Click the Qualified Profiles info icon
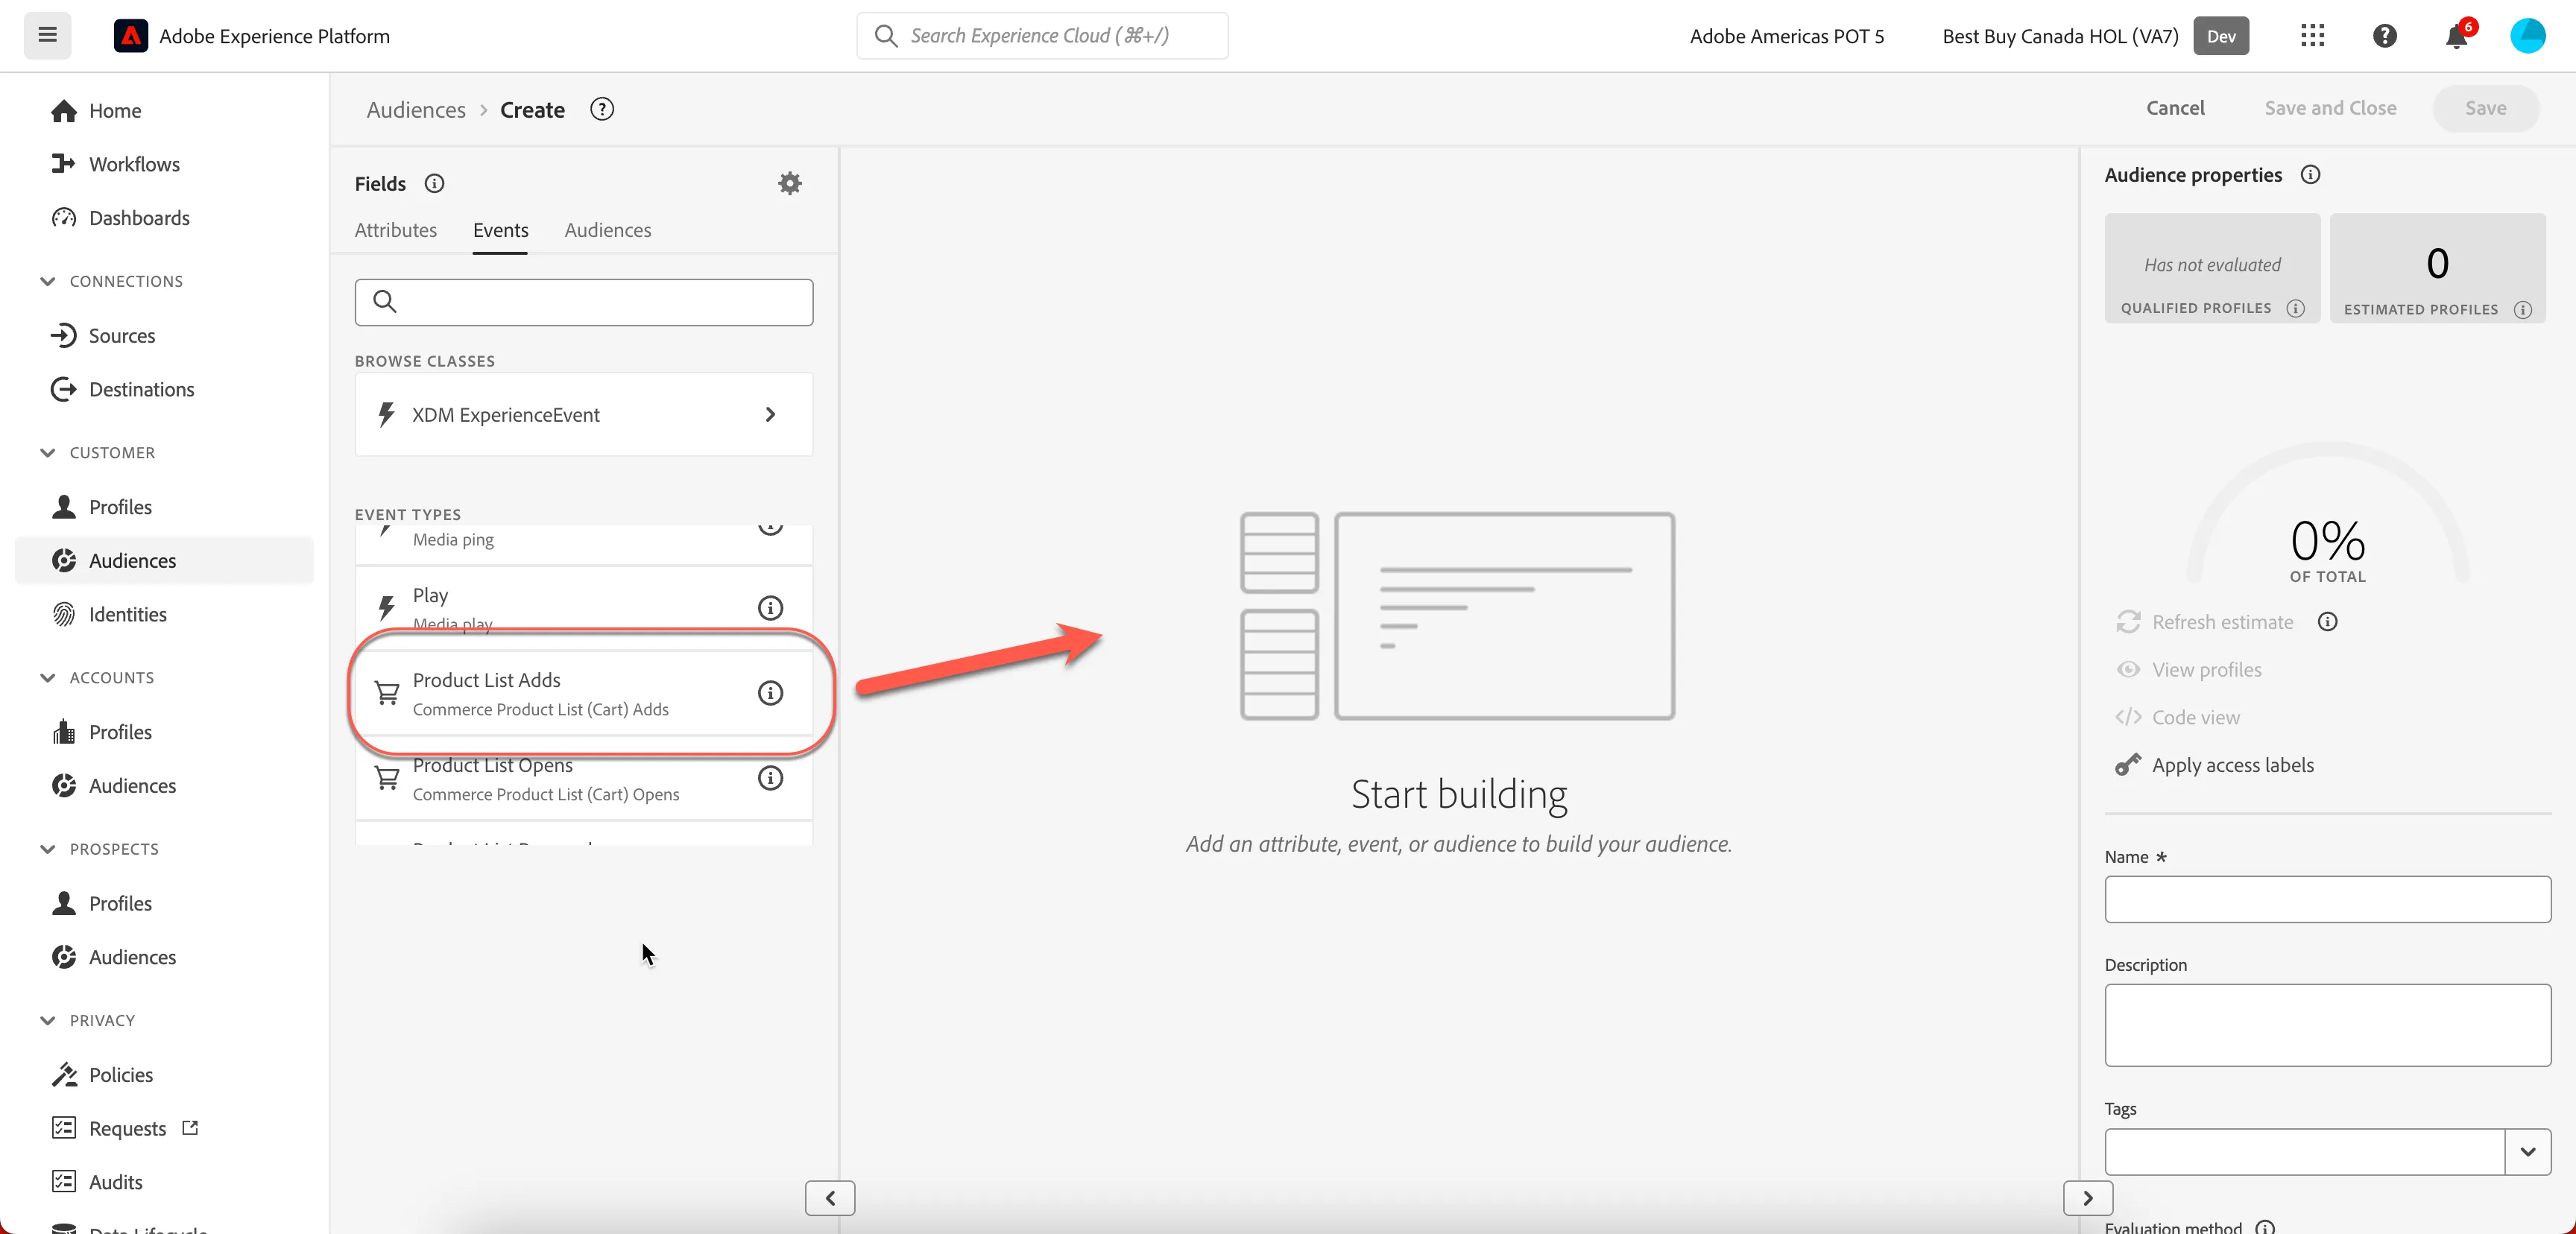The height and width of the screenshot is (1234, 2576). 2296,309
